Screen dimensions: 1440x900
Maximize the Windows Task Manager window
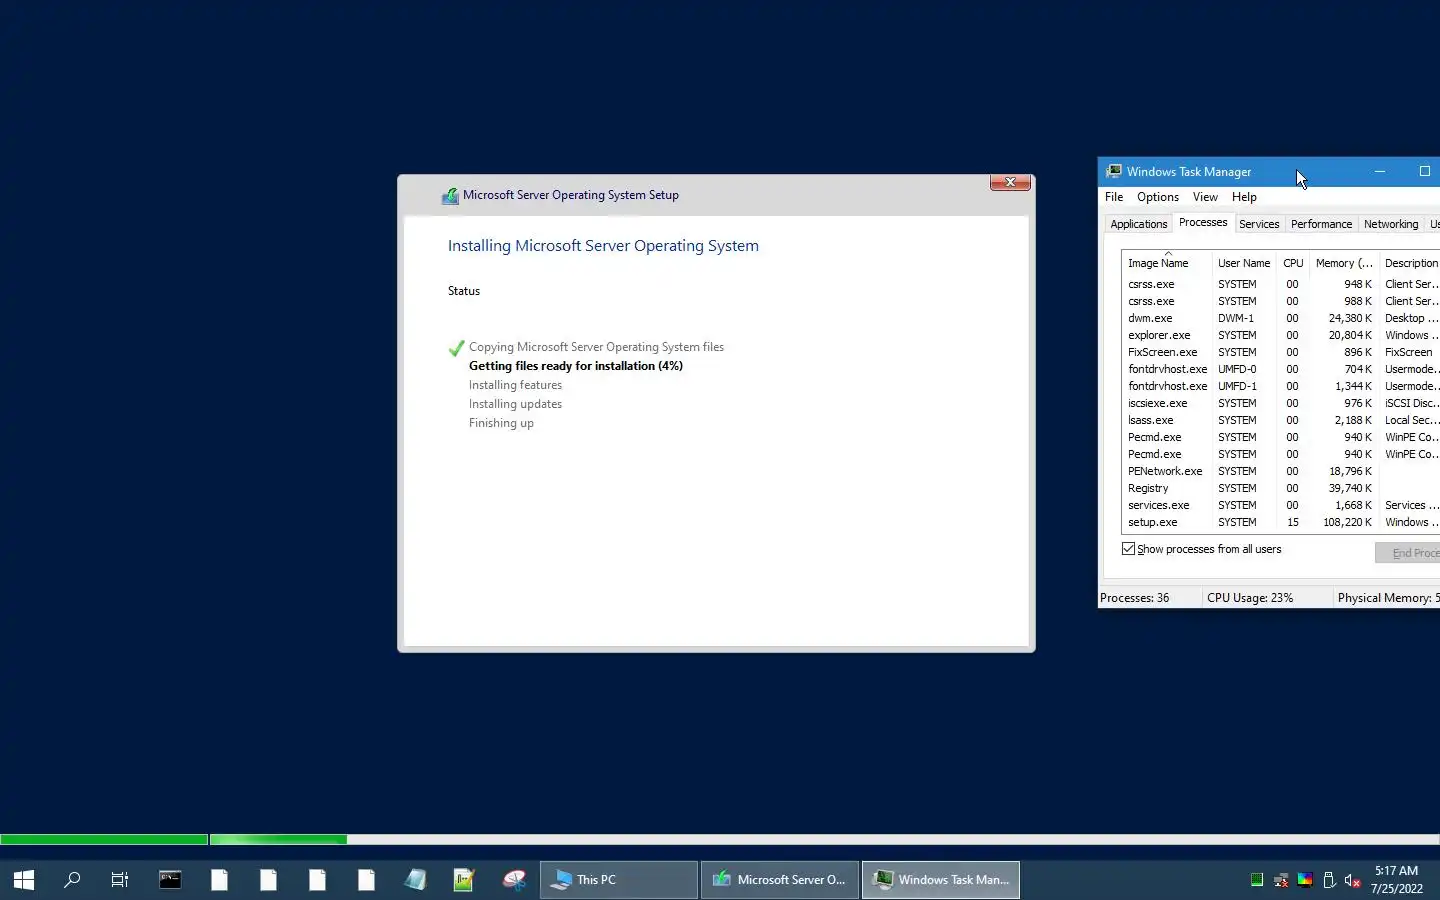[1424, 172]
